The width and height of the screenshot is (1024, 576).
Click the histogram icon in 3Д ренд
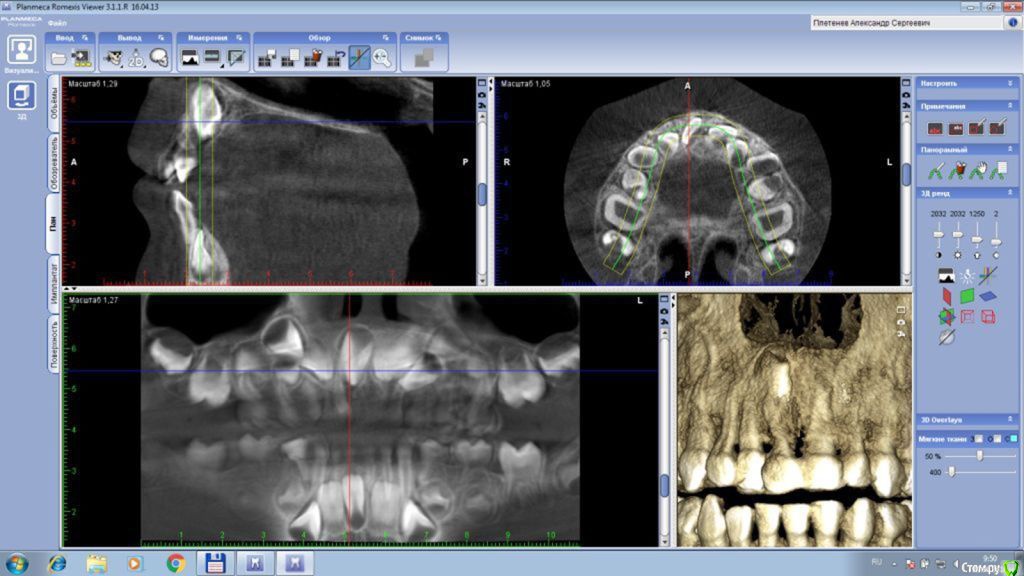pyautogui.click(x=946, y=275)
